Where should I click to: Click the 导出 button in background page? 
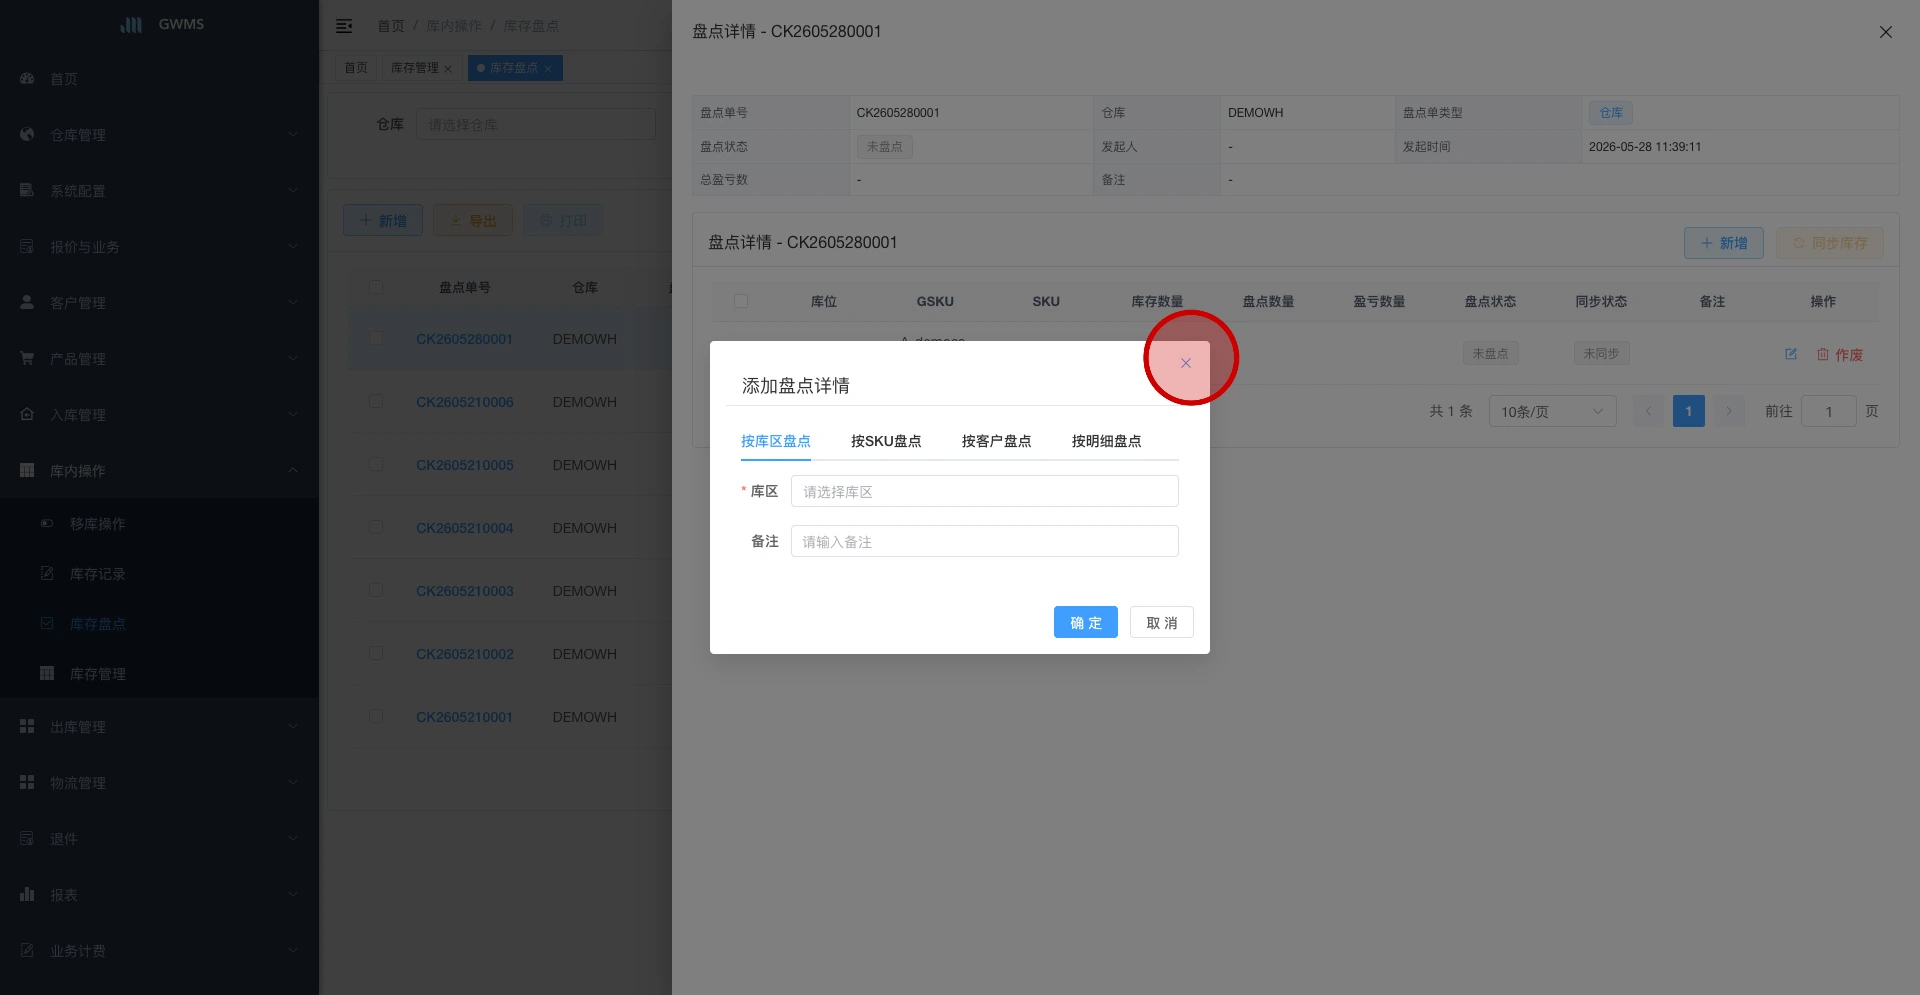tap(473, 221)
